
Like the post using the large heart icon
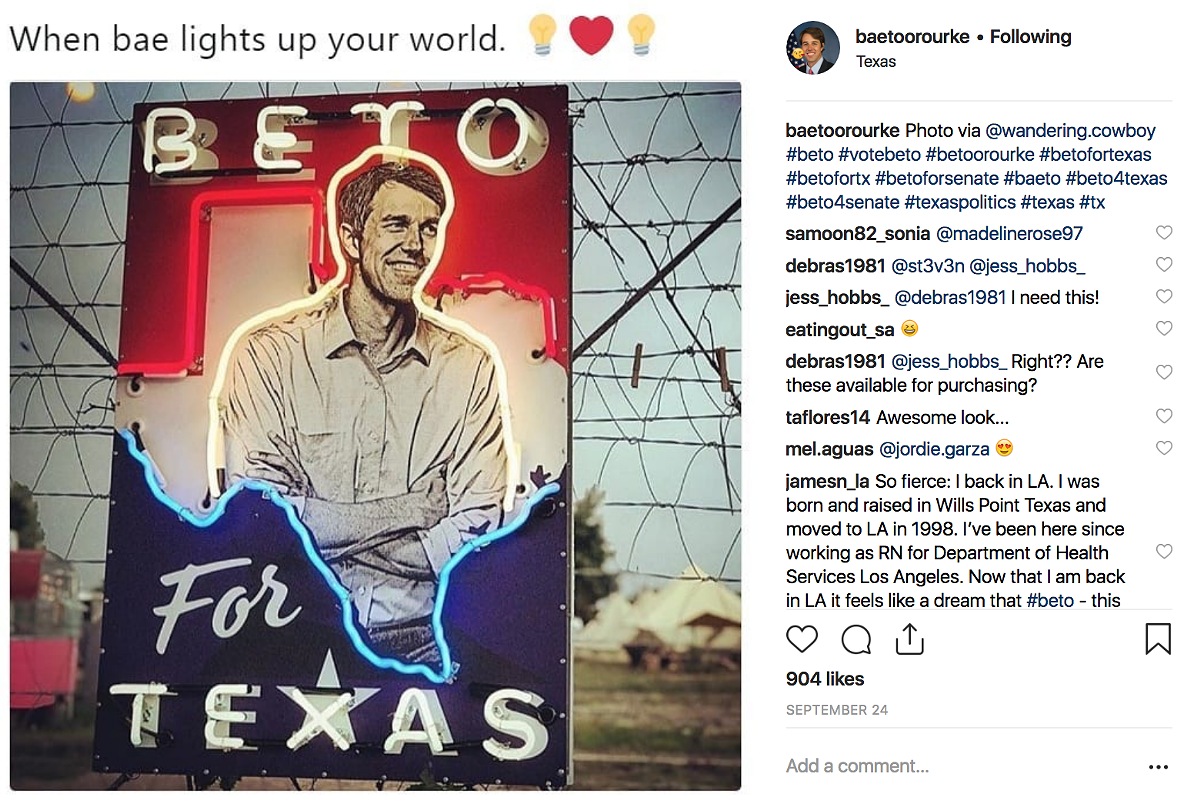pos(802,639)
